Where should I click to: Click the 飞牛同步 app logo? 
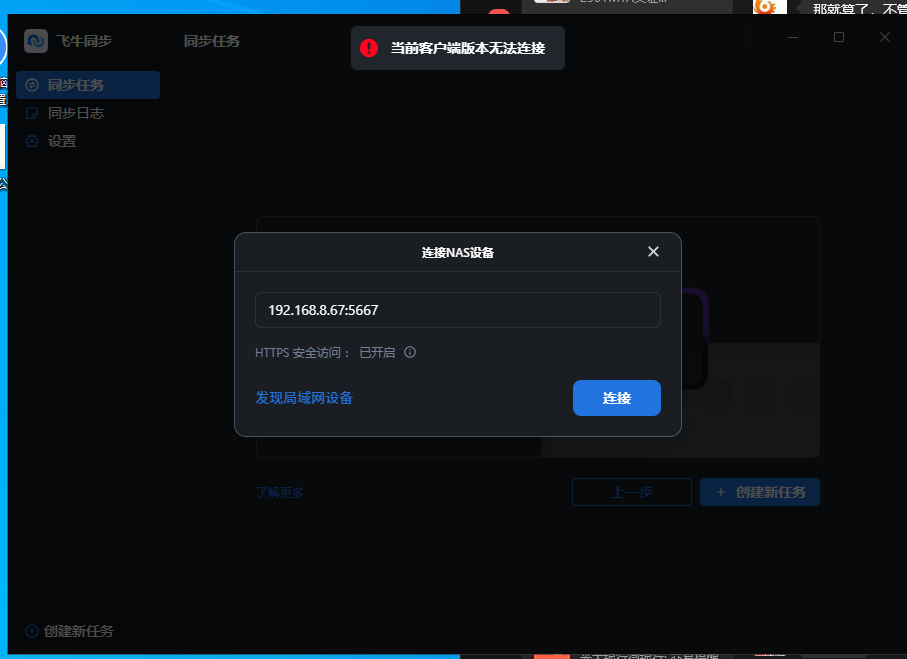tap(37, 41)
